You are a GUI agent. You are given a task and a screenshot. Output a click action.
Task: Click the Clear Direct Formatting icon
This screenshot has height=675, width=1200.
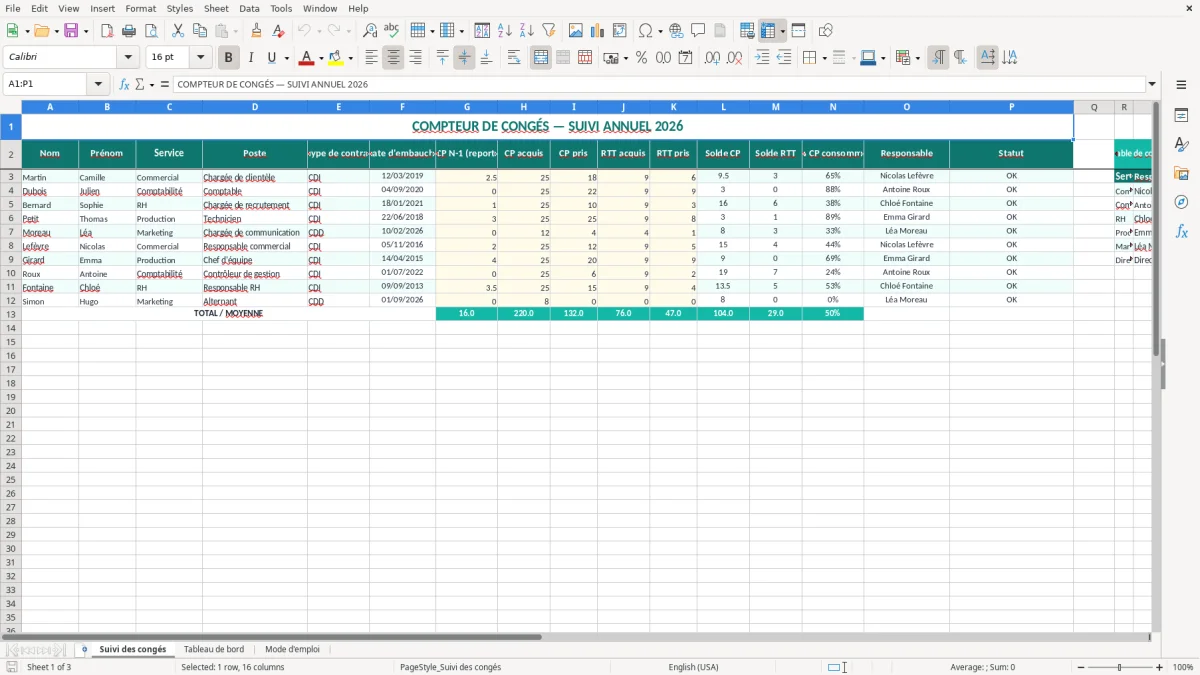pos(279,31)
